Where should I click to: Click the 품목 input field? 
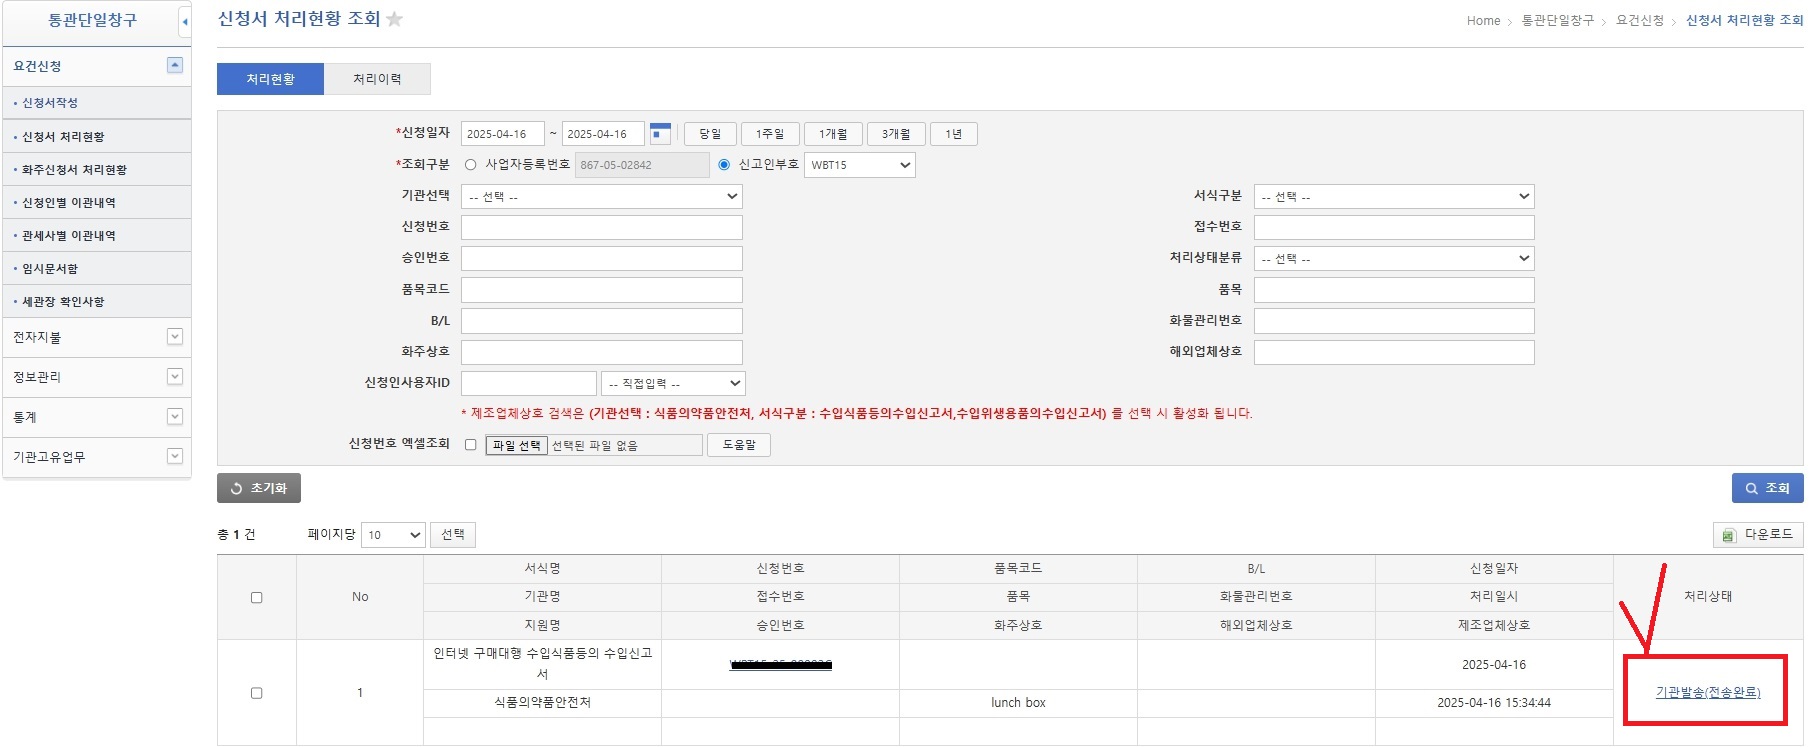[x=1394, y=290]
